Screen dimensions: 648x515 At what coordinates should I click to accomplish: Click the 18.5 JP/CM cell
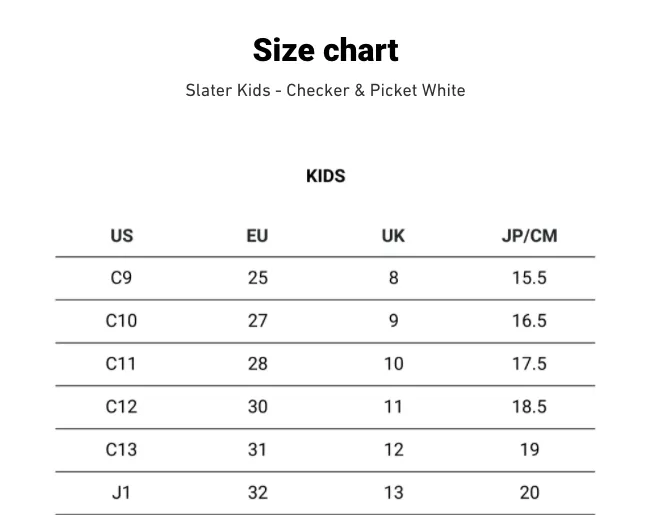click(529, 407)
